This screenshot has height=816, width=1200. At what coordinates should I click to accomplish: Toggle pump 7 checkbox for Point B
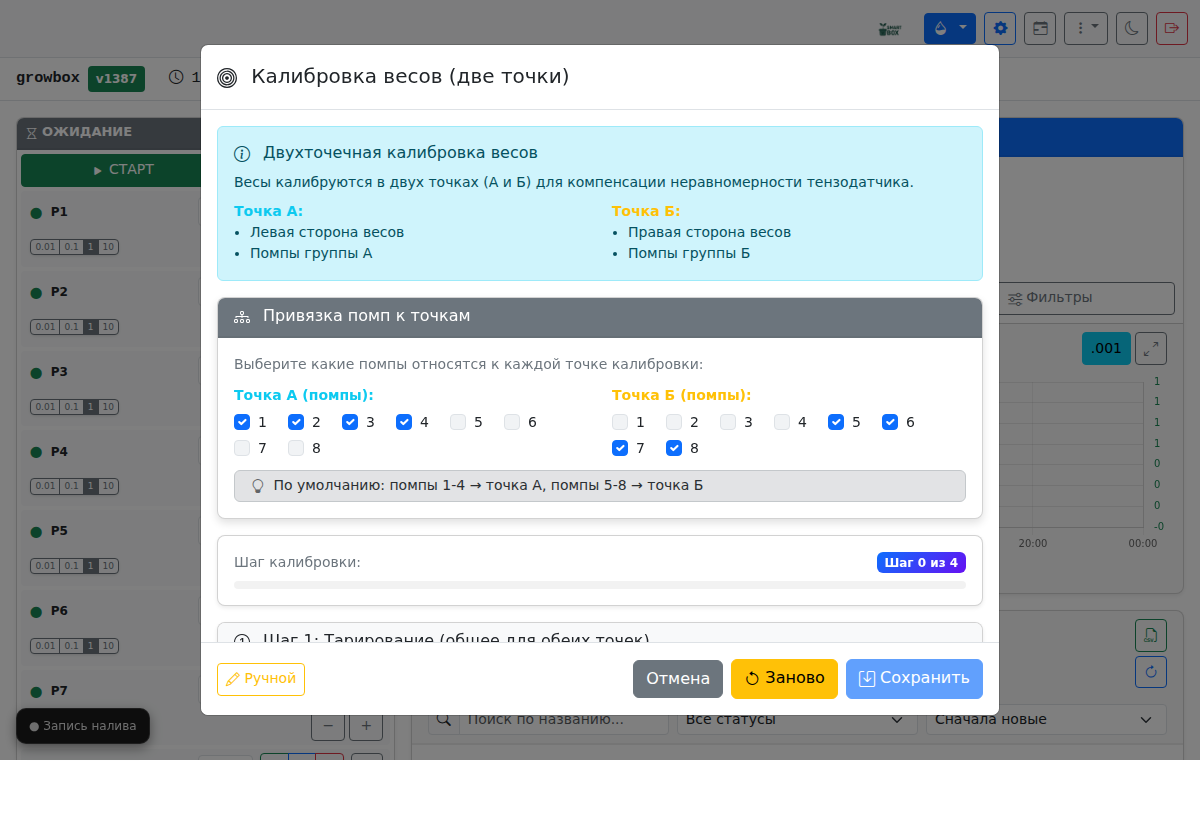pyautogui.click(x=620, y=448)
